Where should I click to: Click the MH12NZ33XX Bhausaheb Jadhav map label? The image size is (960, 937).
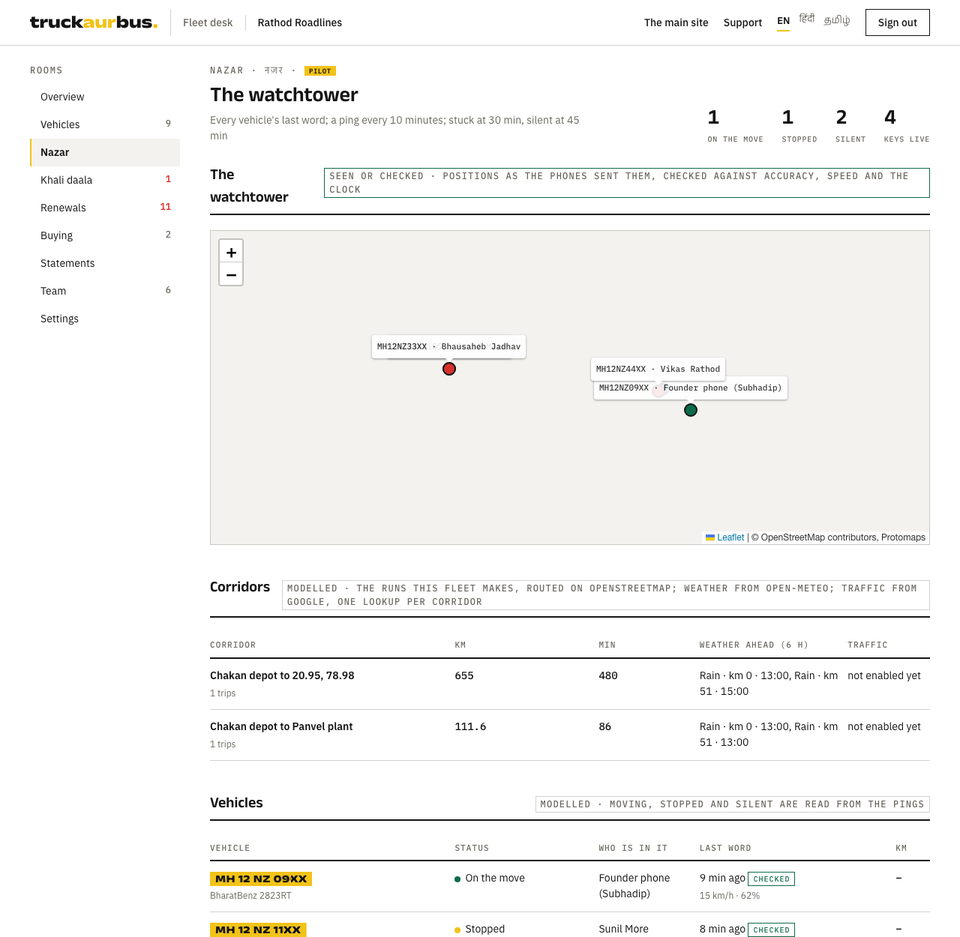[449, 347]
